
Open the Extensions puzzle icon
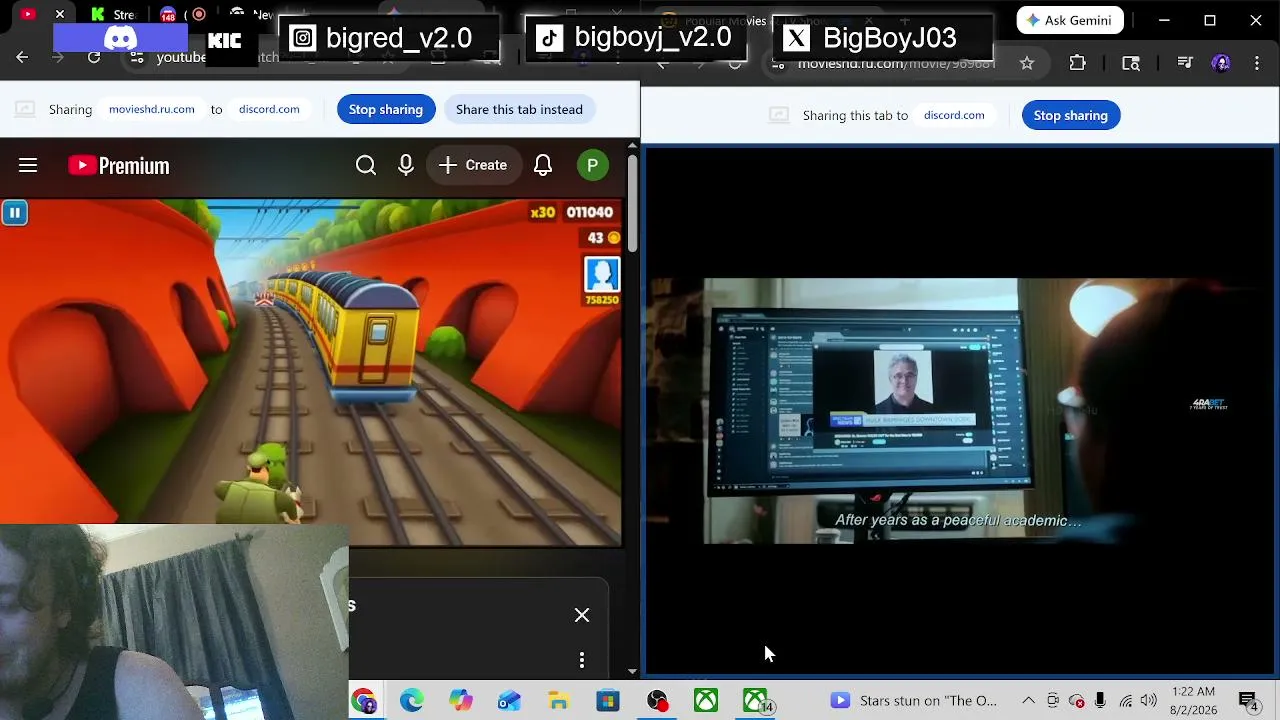click(1078, 63)
